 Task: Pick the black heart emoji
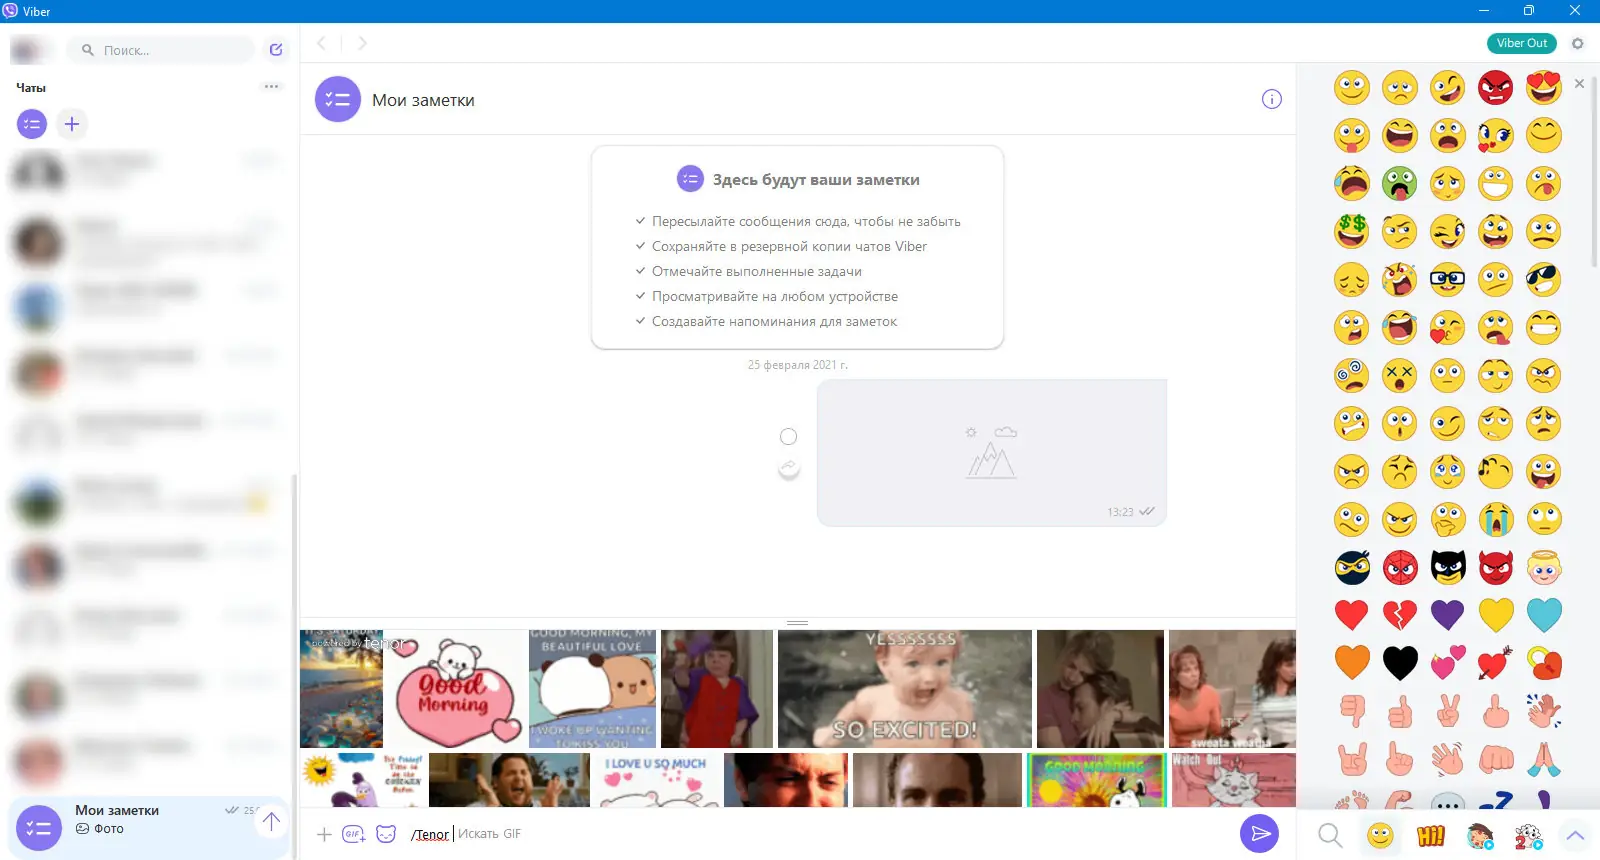click(1400, 663)
